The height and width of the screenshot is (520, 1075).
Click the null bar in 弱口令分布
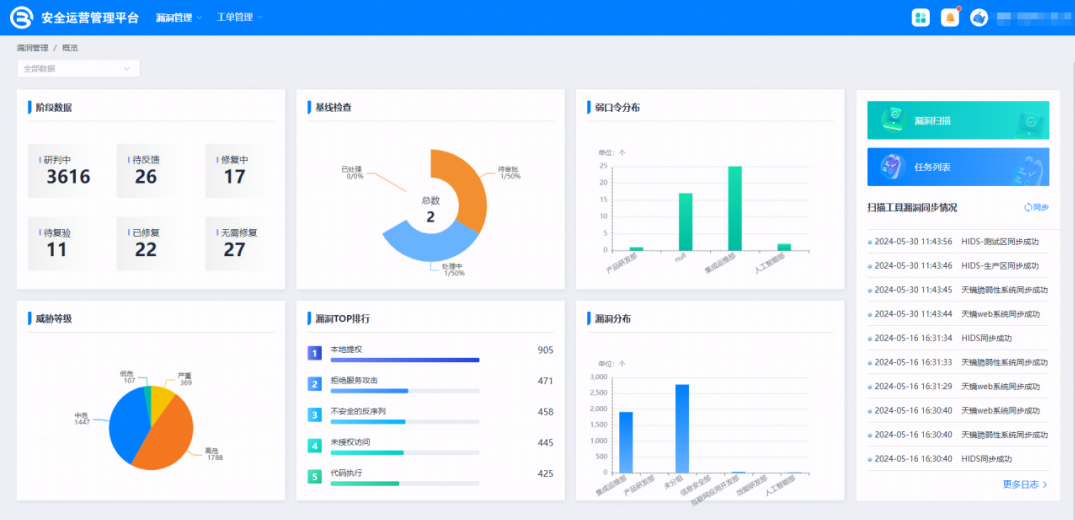(x=686, y=222)
